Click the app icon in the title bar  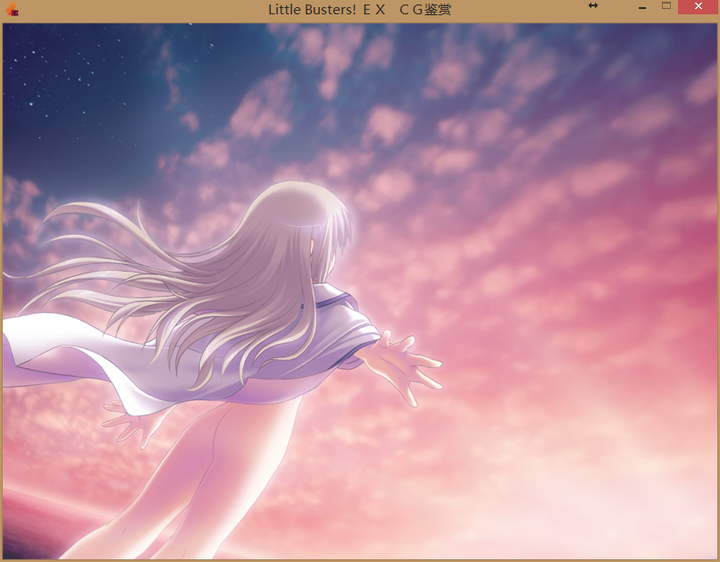pos(12,9)
